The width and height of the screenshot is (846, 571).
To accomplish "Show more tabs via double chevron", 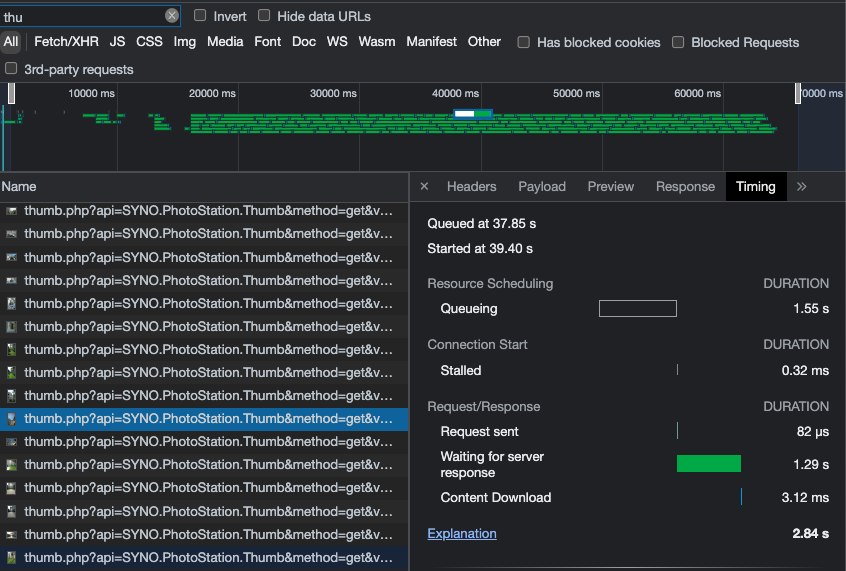I will (801, 187).
